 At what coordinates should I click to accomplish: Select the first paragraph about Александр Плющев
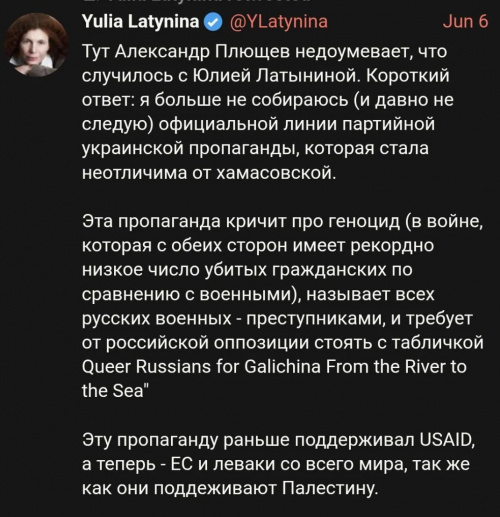point(268,112)
